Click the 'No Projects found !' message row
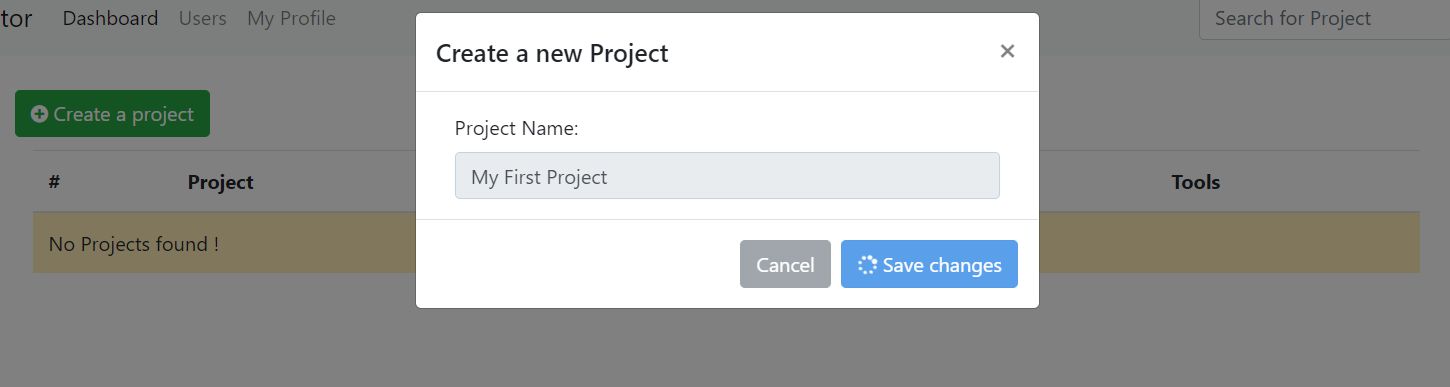 pos(224,243)
